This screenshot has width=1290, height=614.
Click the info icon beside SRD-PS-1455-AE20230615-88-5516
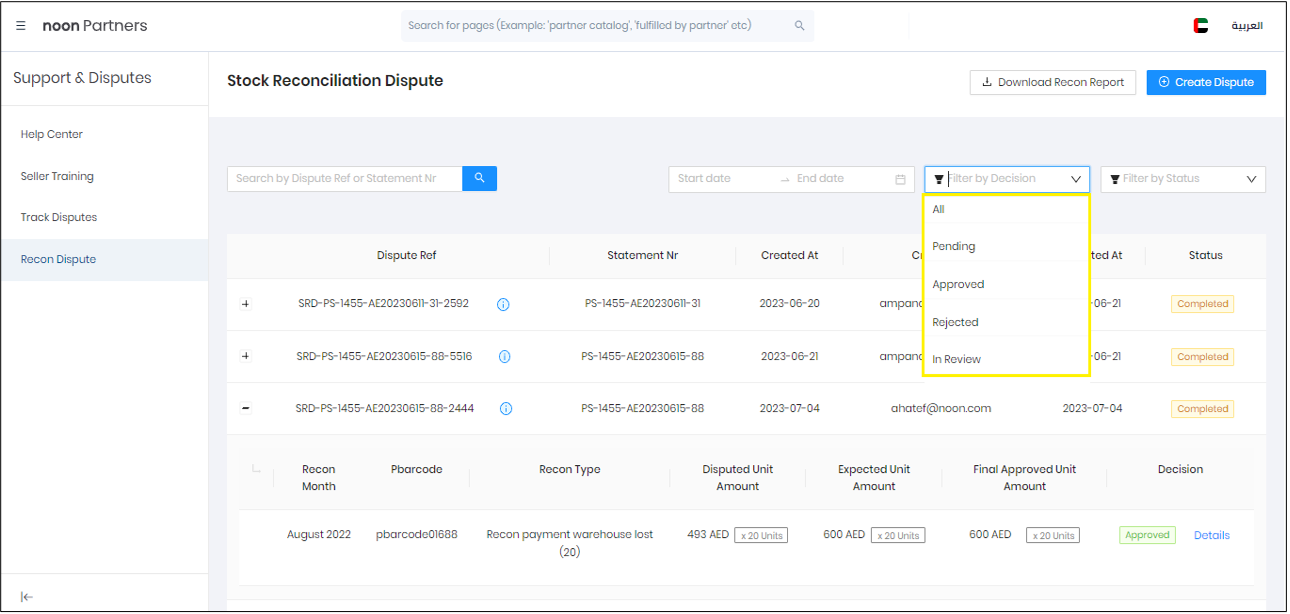(505, 356)
